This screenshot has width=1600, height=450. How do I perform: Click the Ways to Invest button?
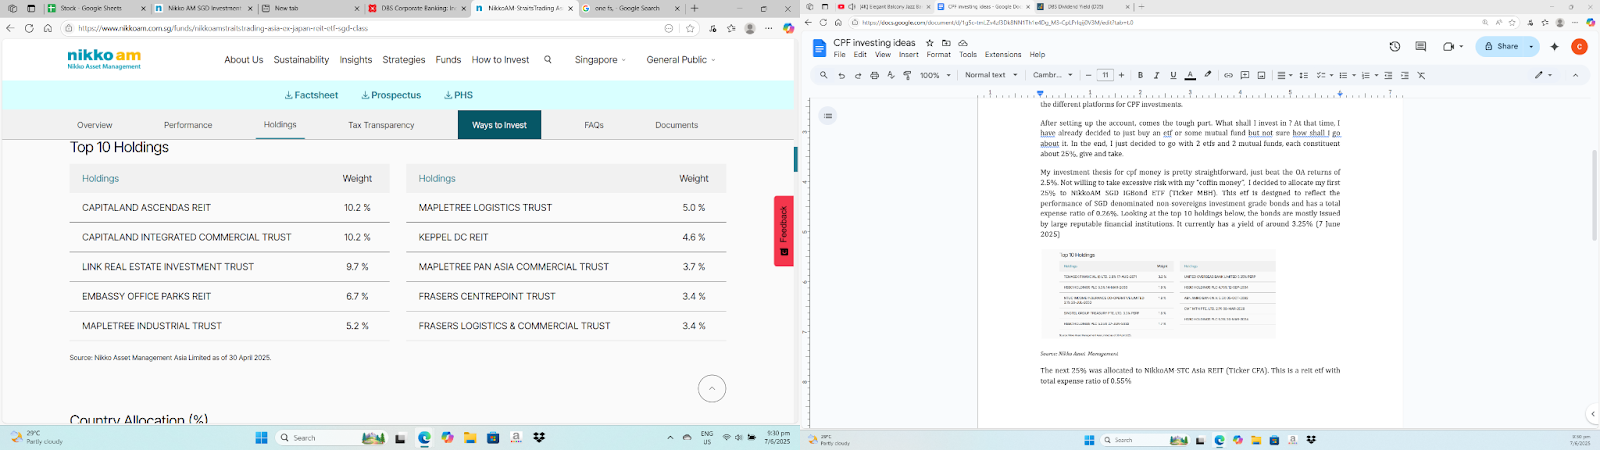499,125
